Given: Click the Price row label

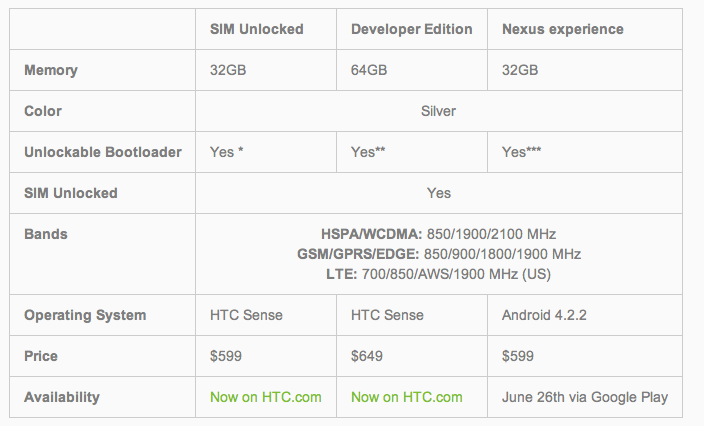Looking at the screenshot, I should 41,356.
